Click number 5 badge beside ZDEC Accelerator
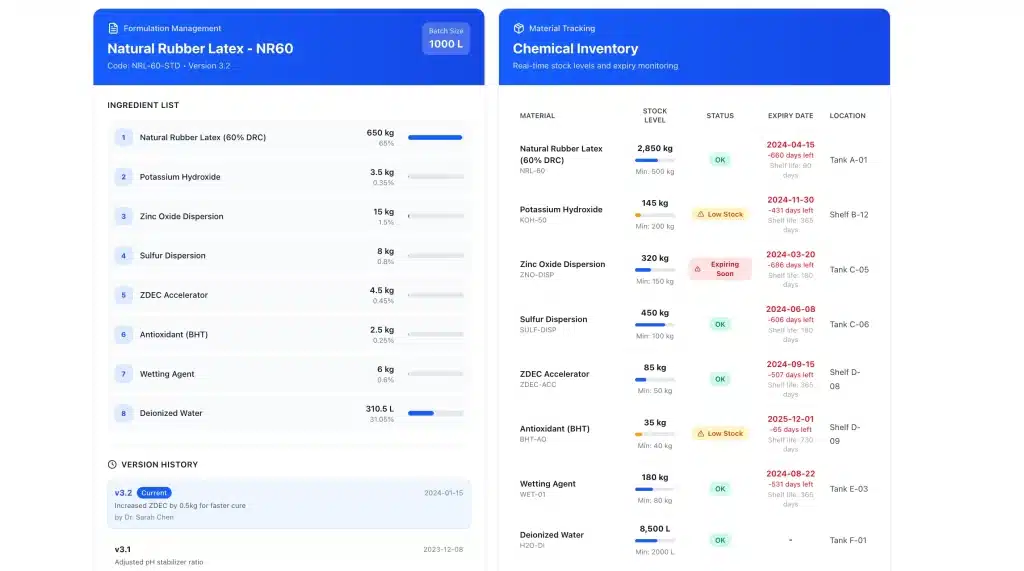This screenshot has width=1024, height=571. point(123,295)
